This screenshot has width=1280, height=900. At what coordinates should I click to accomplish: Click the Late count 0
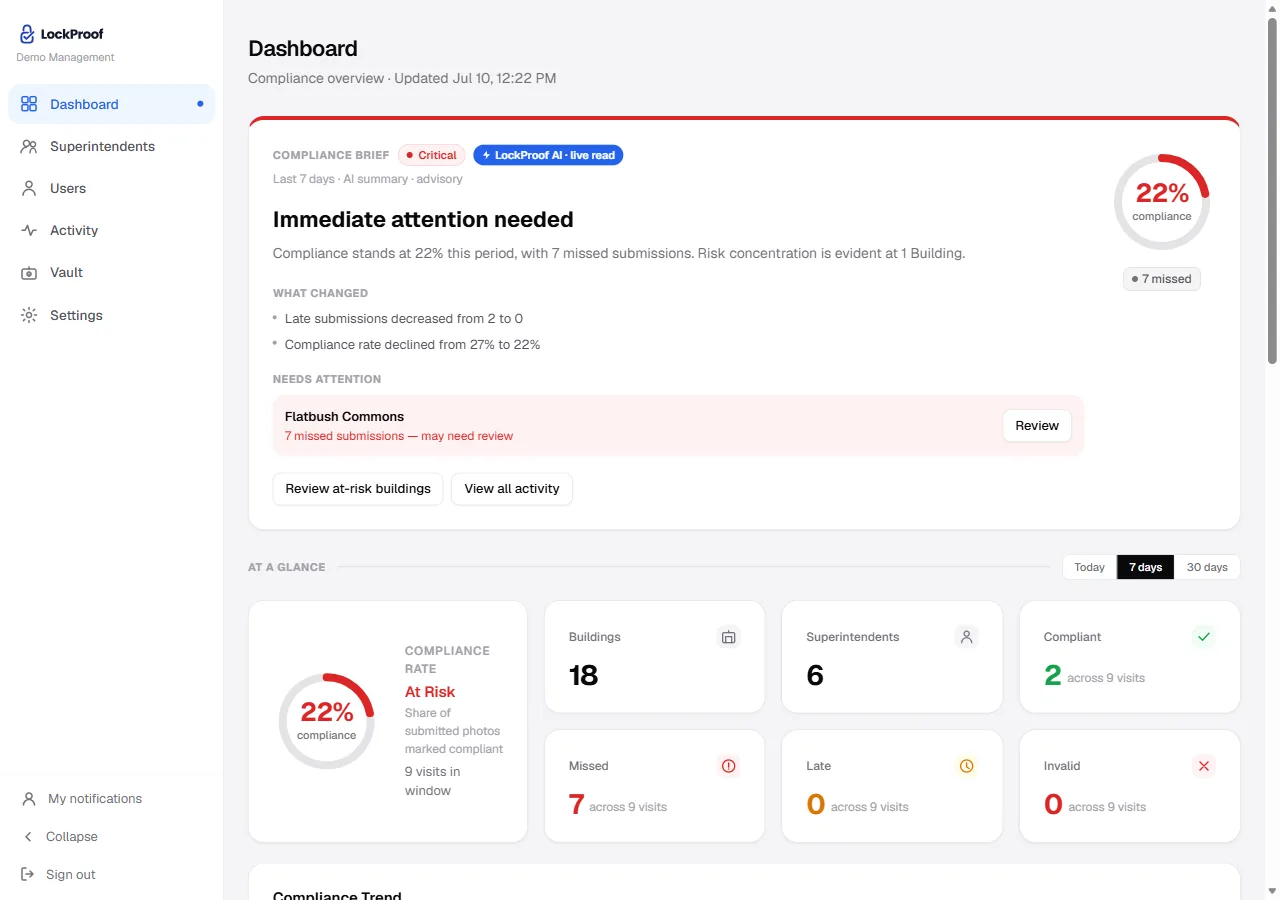(816, 805)
